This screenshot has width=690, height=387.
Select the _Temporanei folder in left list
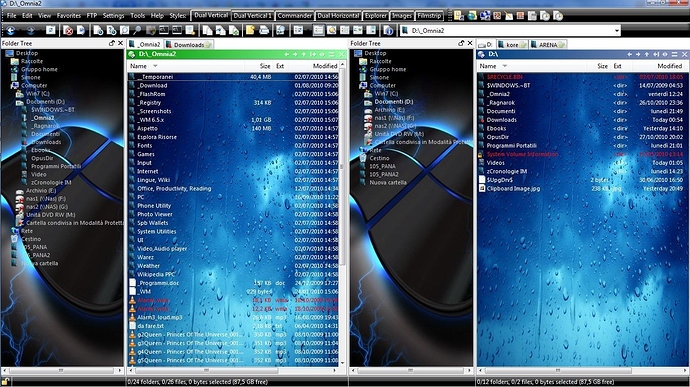[233, 77]
